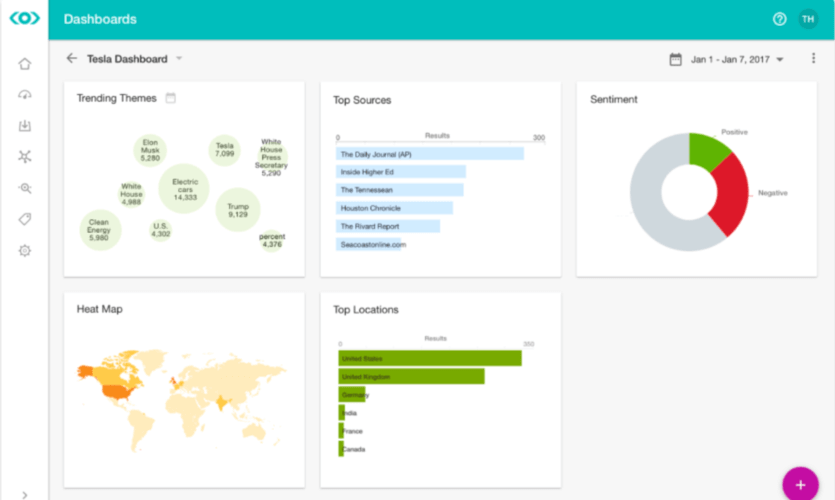This screenshot has width=835, height=500.
Task: Select White House Press Secretary bubble
Action: tap(271, 157)
